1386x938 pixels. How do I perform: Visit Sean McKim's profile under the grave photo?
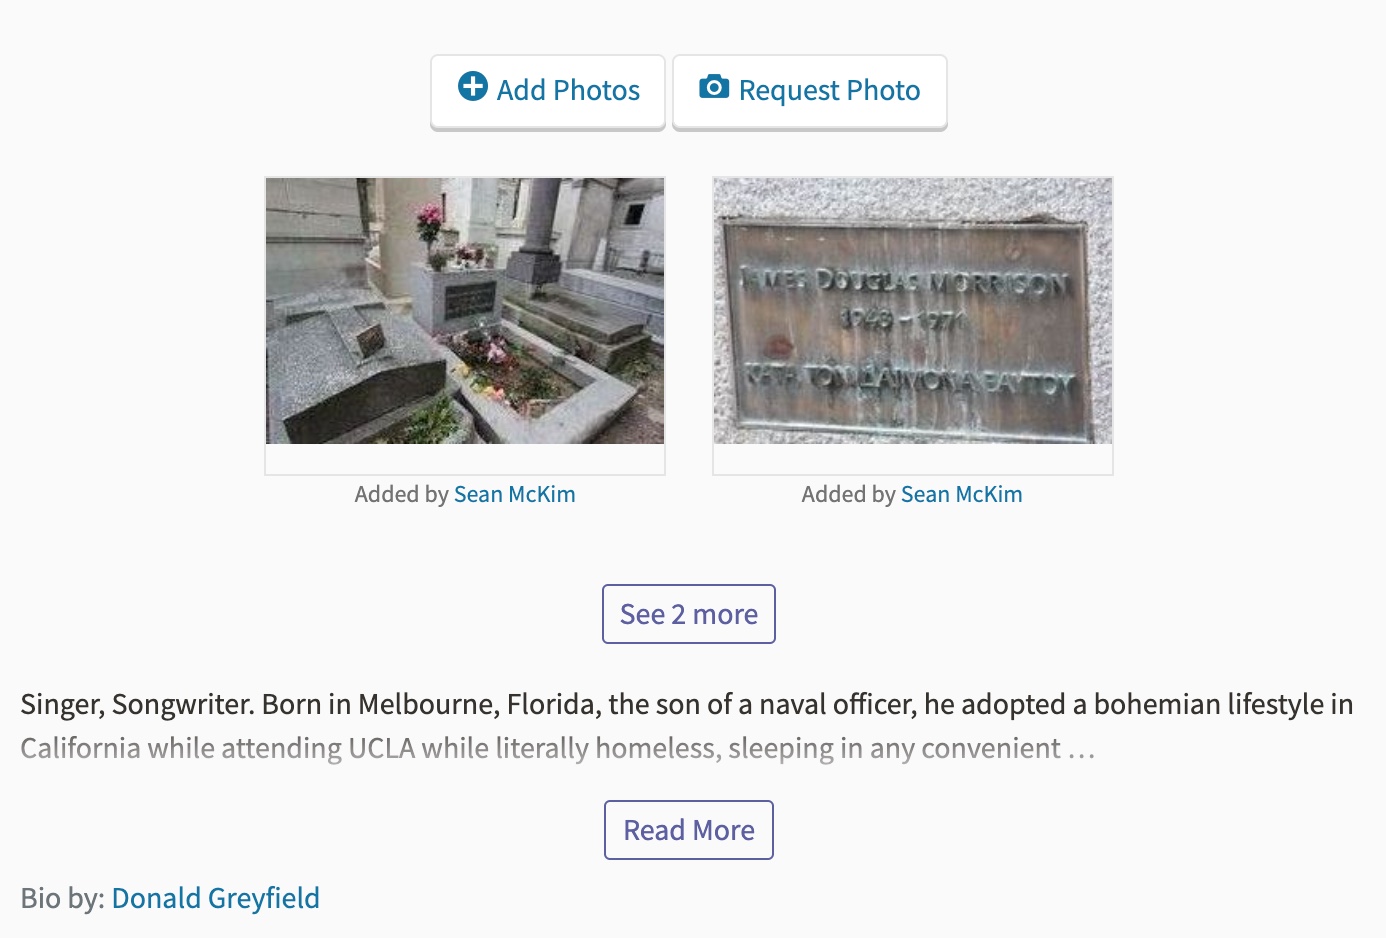514,495
